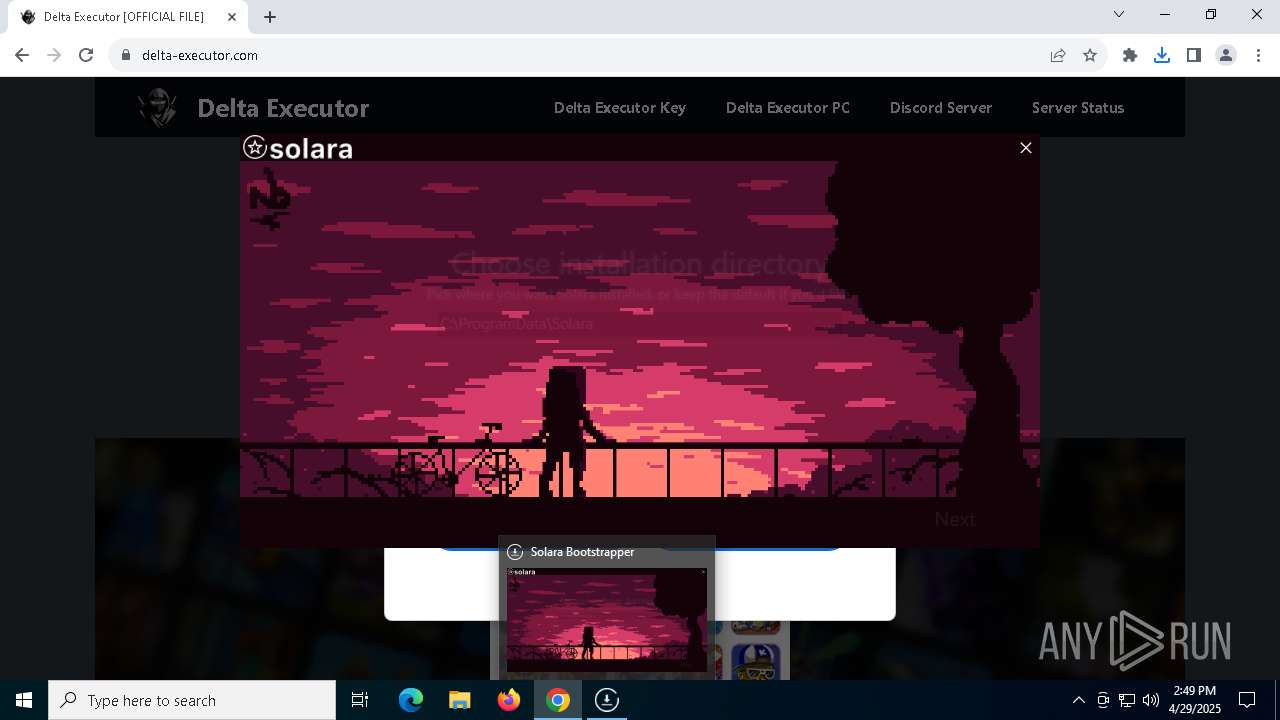Close the Delta Executor browser tab
The height and width of the screenshot is (720, 1280).
point(232,17)
